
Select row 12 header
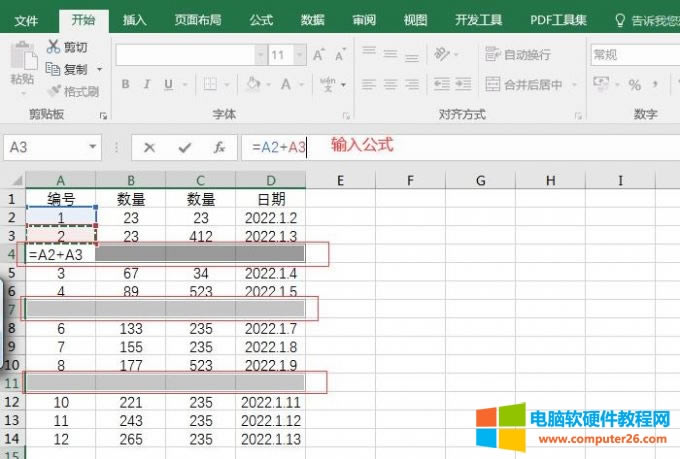coord(12,402)
